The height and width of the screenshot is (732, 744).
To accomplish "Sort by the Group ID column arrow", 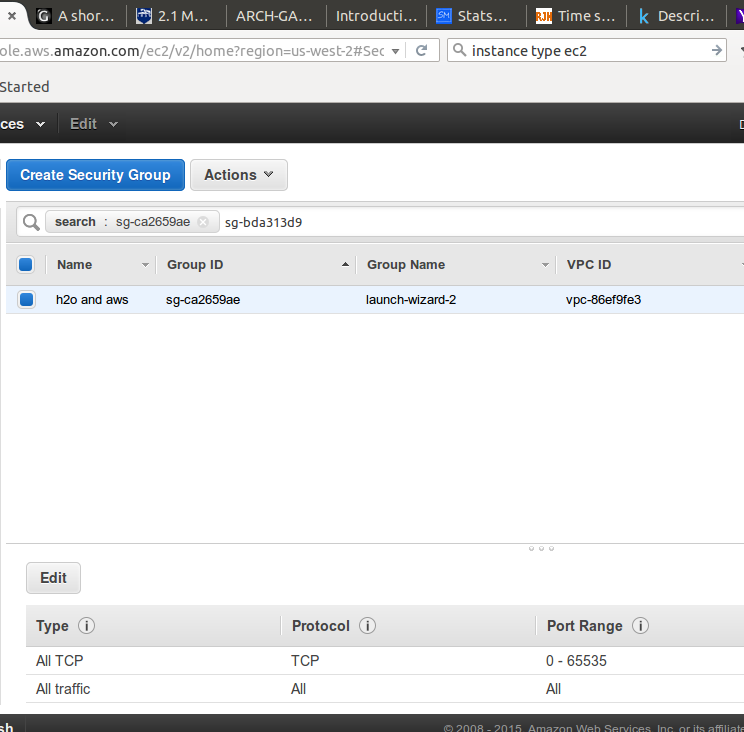I will pos(345,265).
